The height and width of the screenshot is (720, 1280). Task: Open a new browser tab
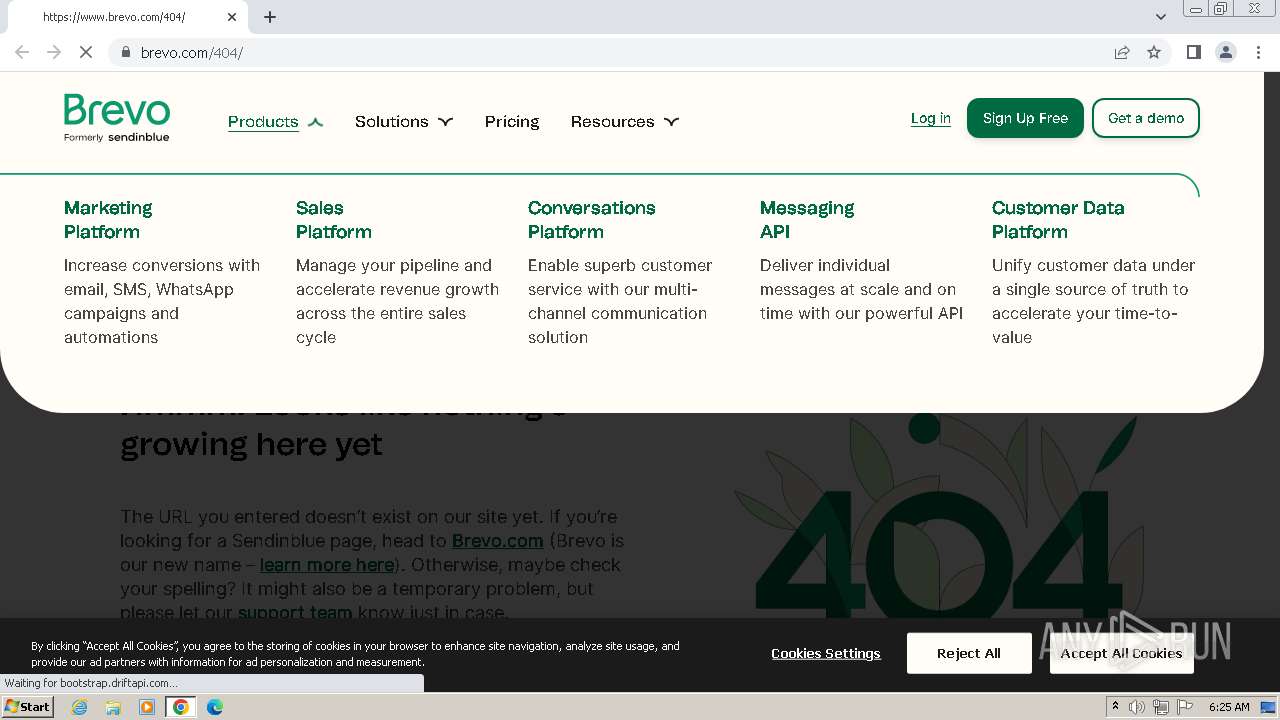click(x=270, y=17)
